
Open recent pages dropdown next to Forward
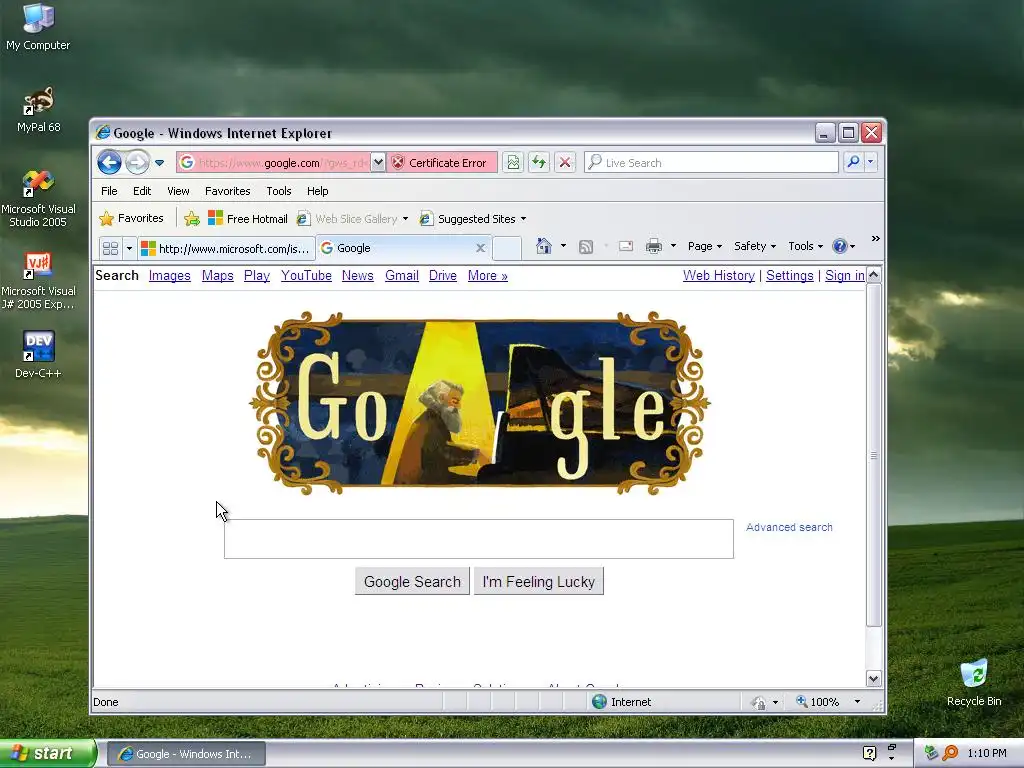pyautogui.click(x=159, y=163)
